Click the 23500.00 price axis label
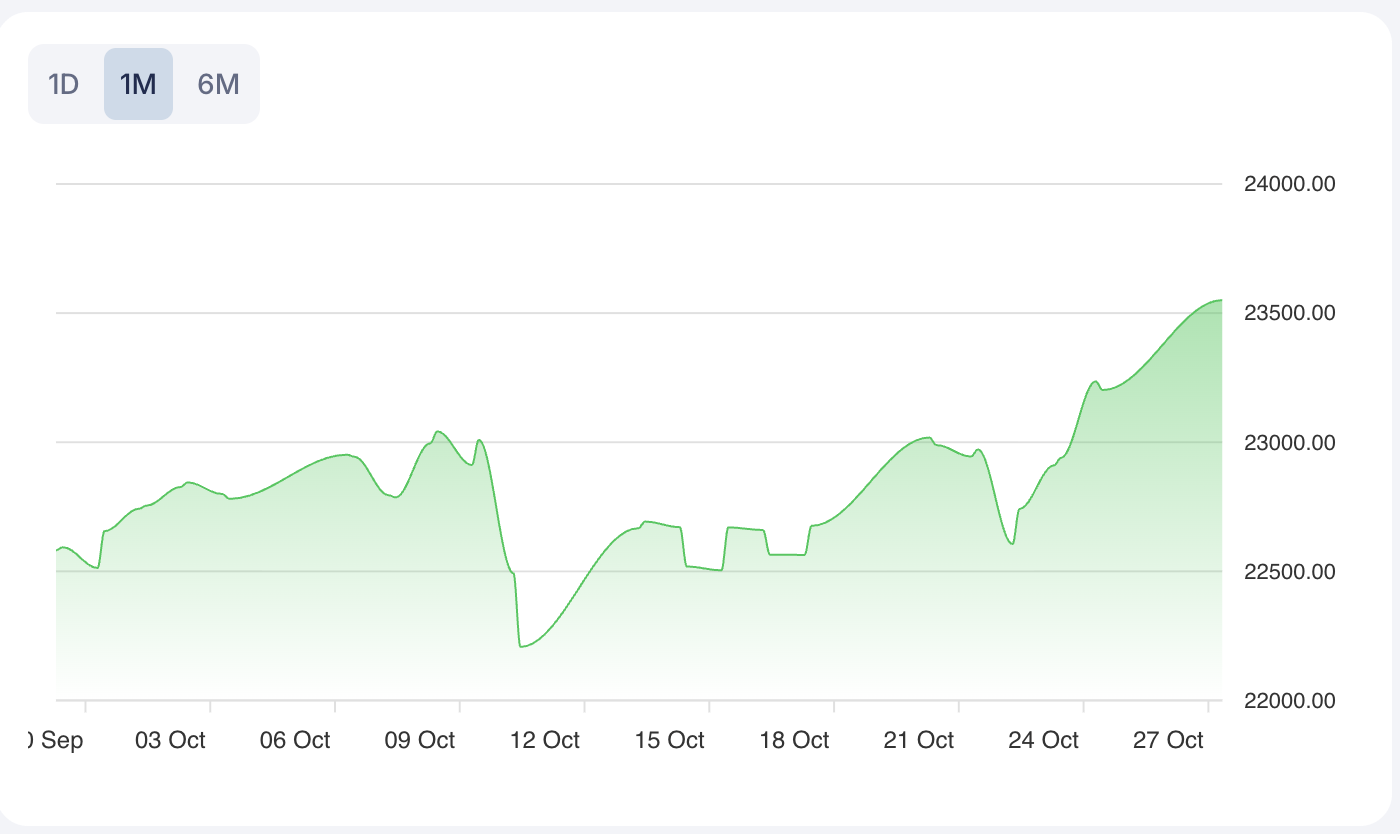This screenshot has width=1400, height=834. click(1289, 313)
